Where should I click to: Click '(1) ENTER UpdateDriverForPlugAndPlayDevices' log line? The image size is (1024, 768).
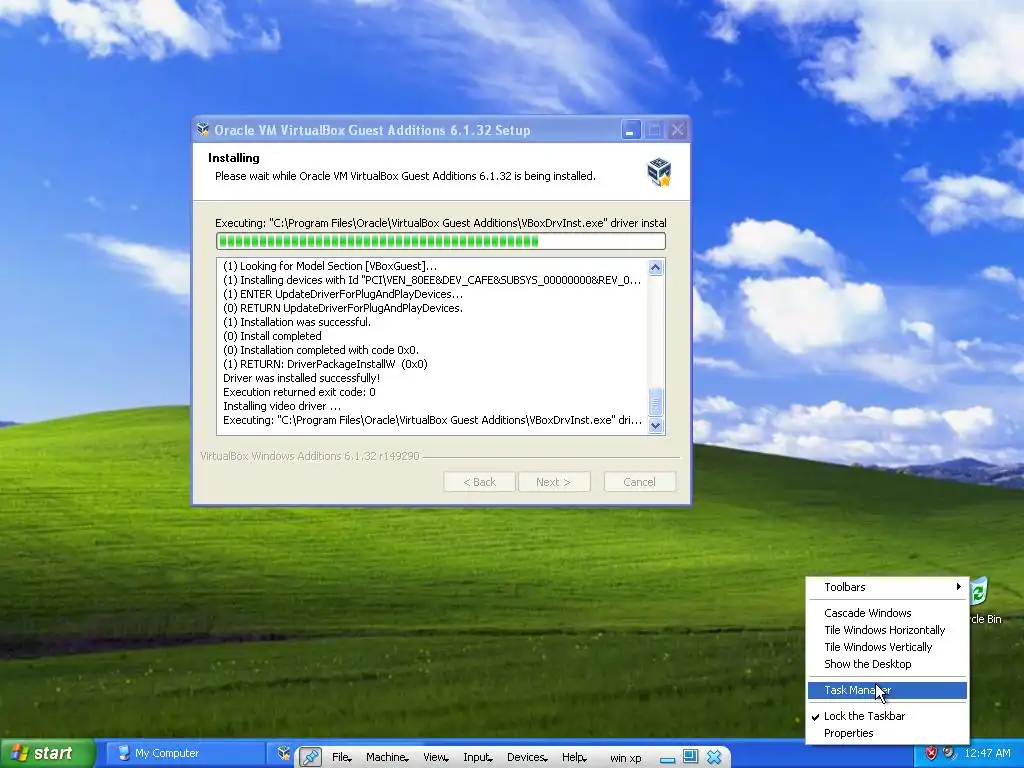click(343, 294)
